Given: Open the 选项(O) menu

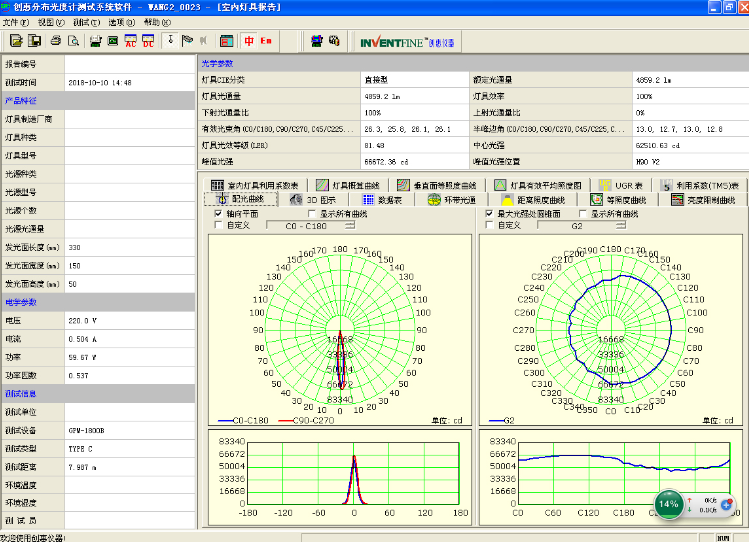Looking at the screenshot, I should pos(122,22).
